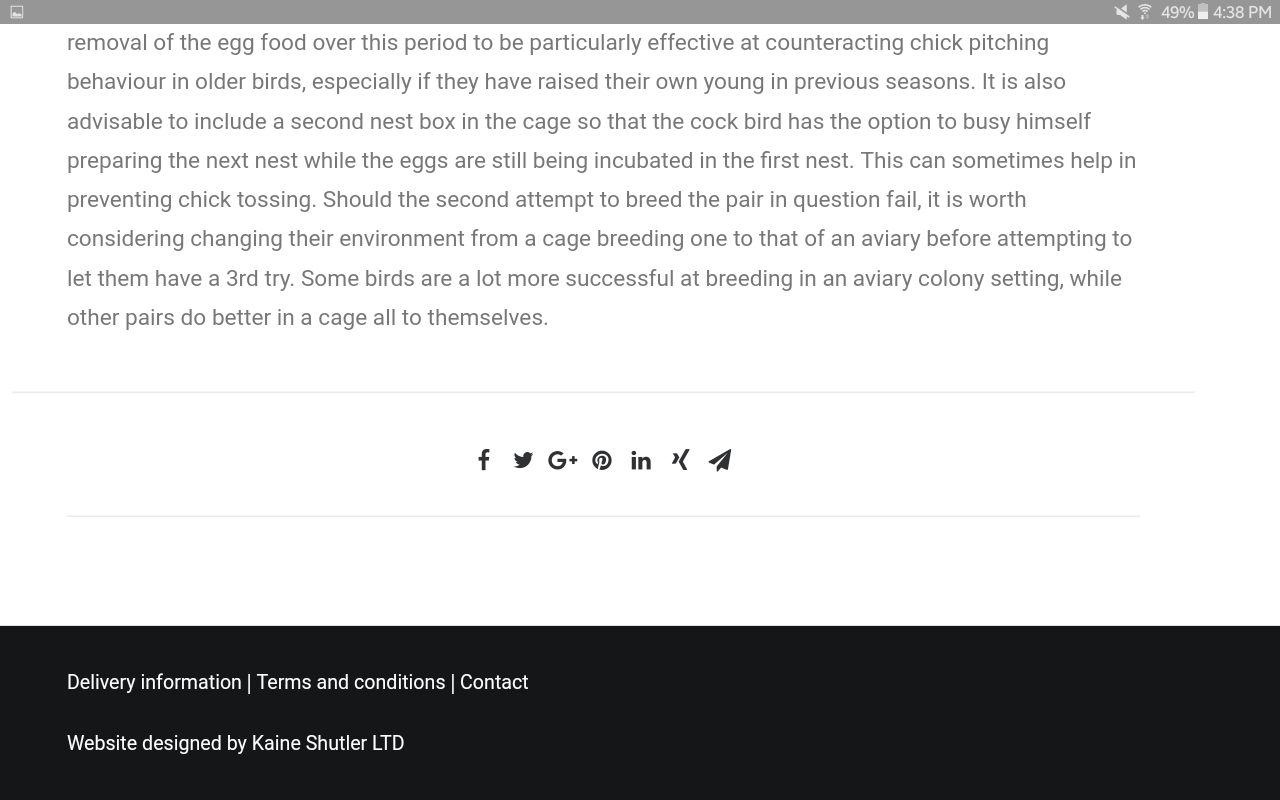
Task: Share on LinkedIn
Action: (x=641, y=460)
